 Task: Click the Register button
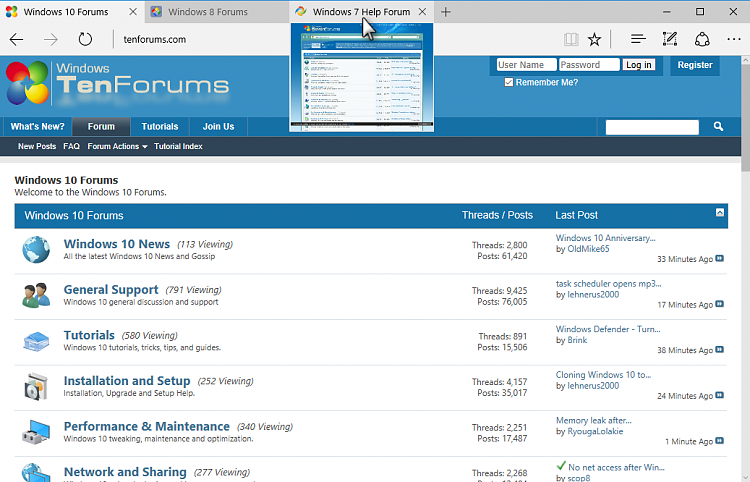tap(695, 65)
